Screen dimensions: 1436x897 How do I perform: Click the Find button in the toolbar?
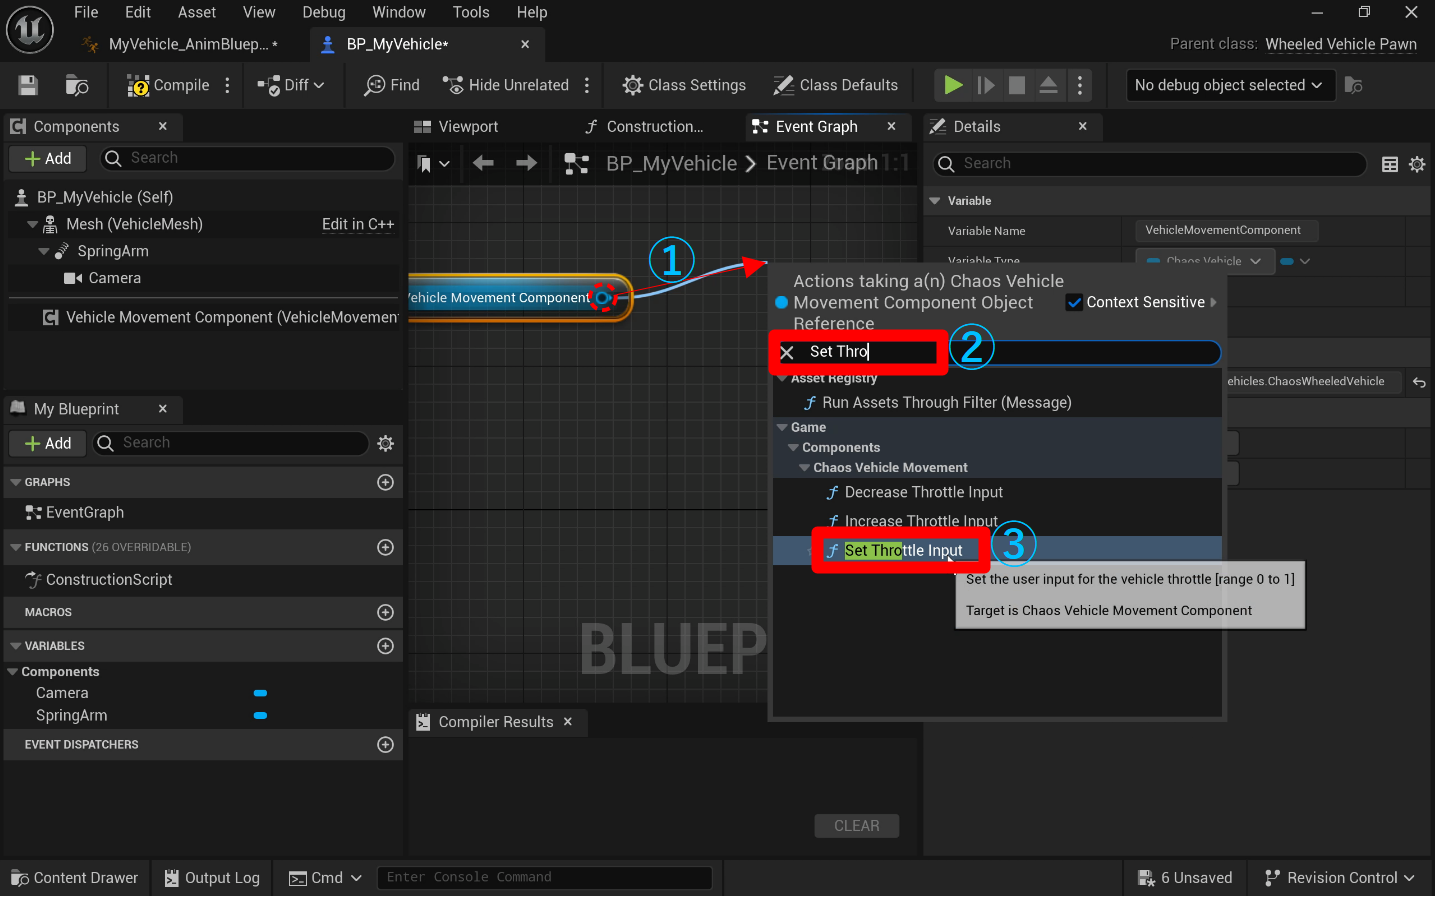pyautogui.click(x=392, y=85)
